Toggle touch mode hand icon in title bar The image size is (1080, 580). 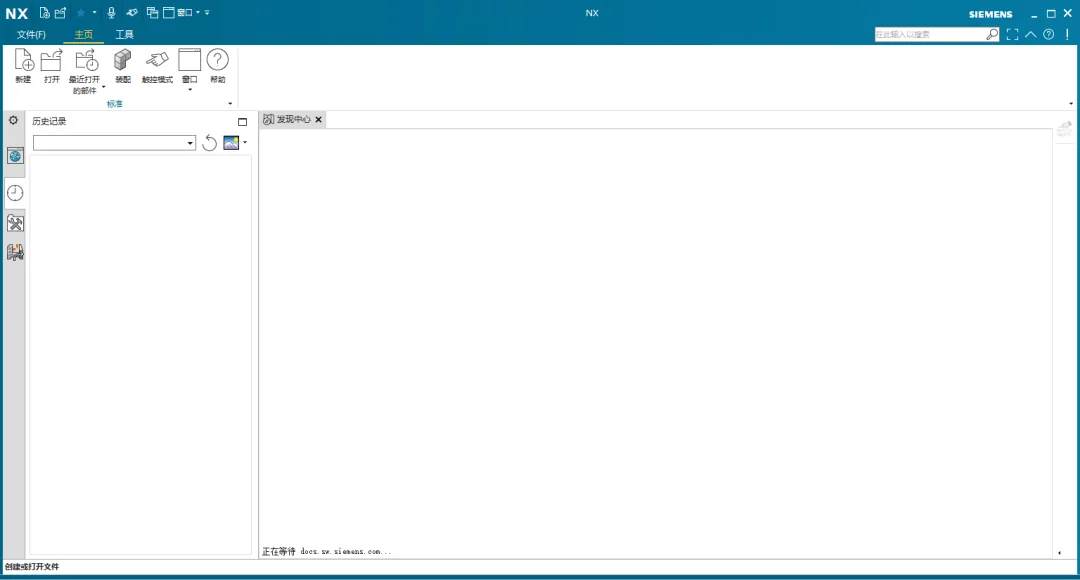pyautogui.click(x=132, y=12)
